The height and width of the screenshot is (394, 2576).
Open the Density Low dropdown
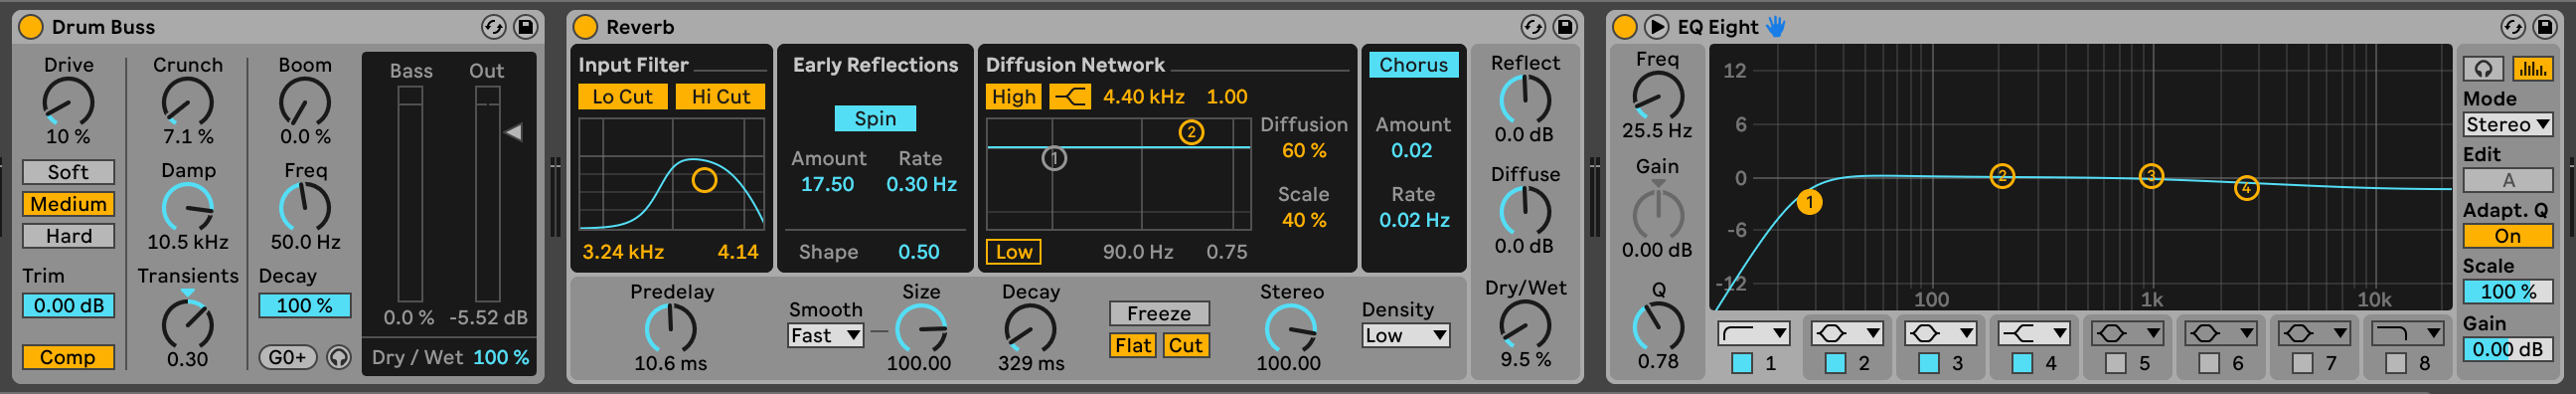(x=1406, y=336)
